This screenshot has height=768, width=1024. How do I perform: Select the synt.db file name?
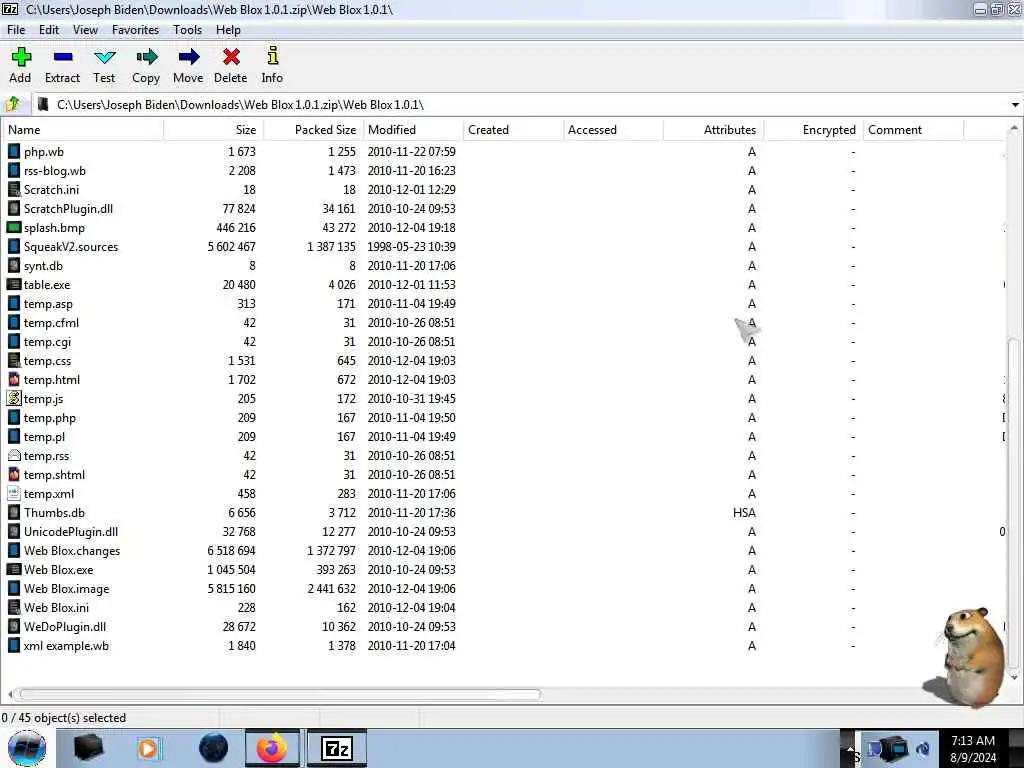(x=43, y=266)
